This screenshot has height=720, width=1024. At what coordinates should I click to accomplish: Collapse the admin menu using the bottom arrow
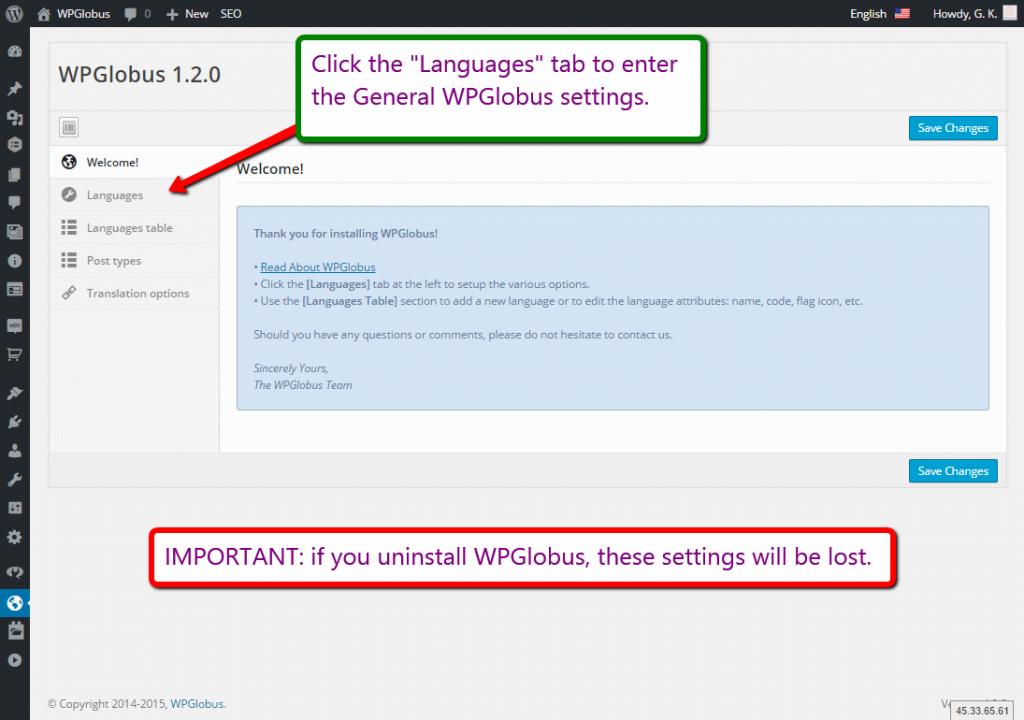14,660
